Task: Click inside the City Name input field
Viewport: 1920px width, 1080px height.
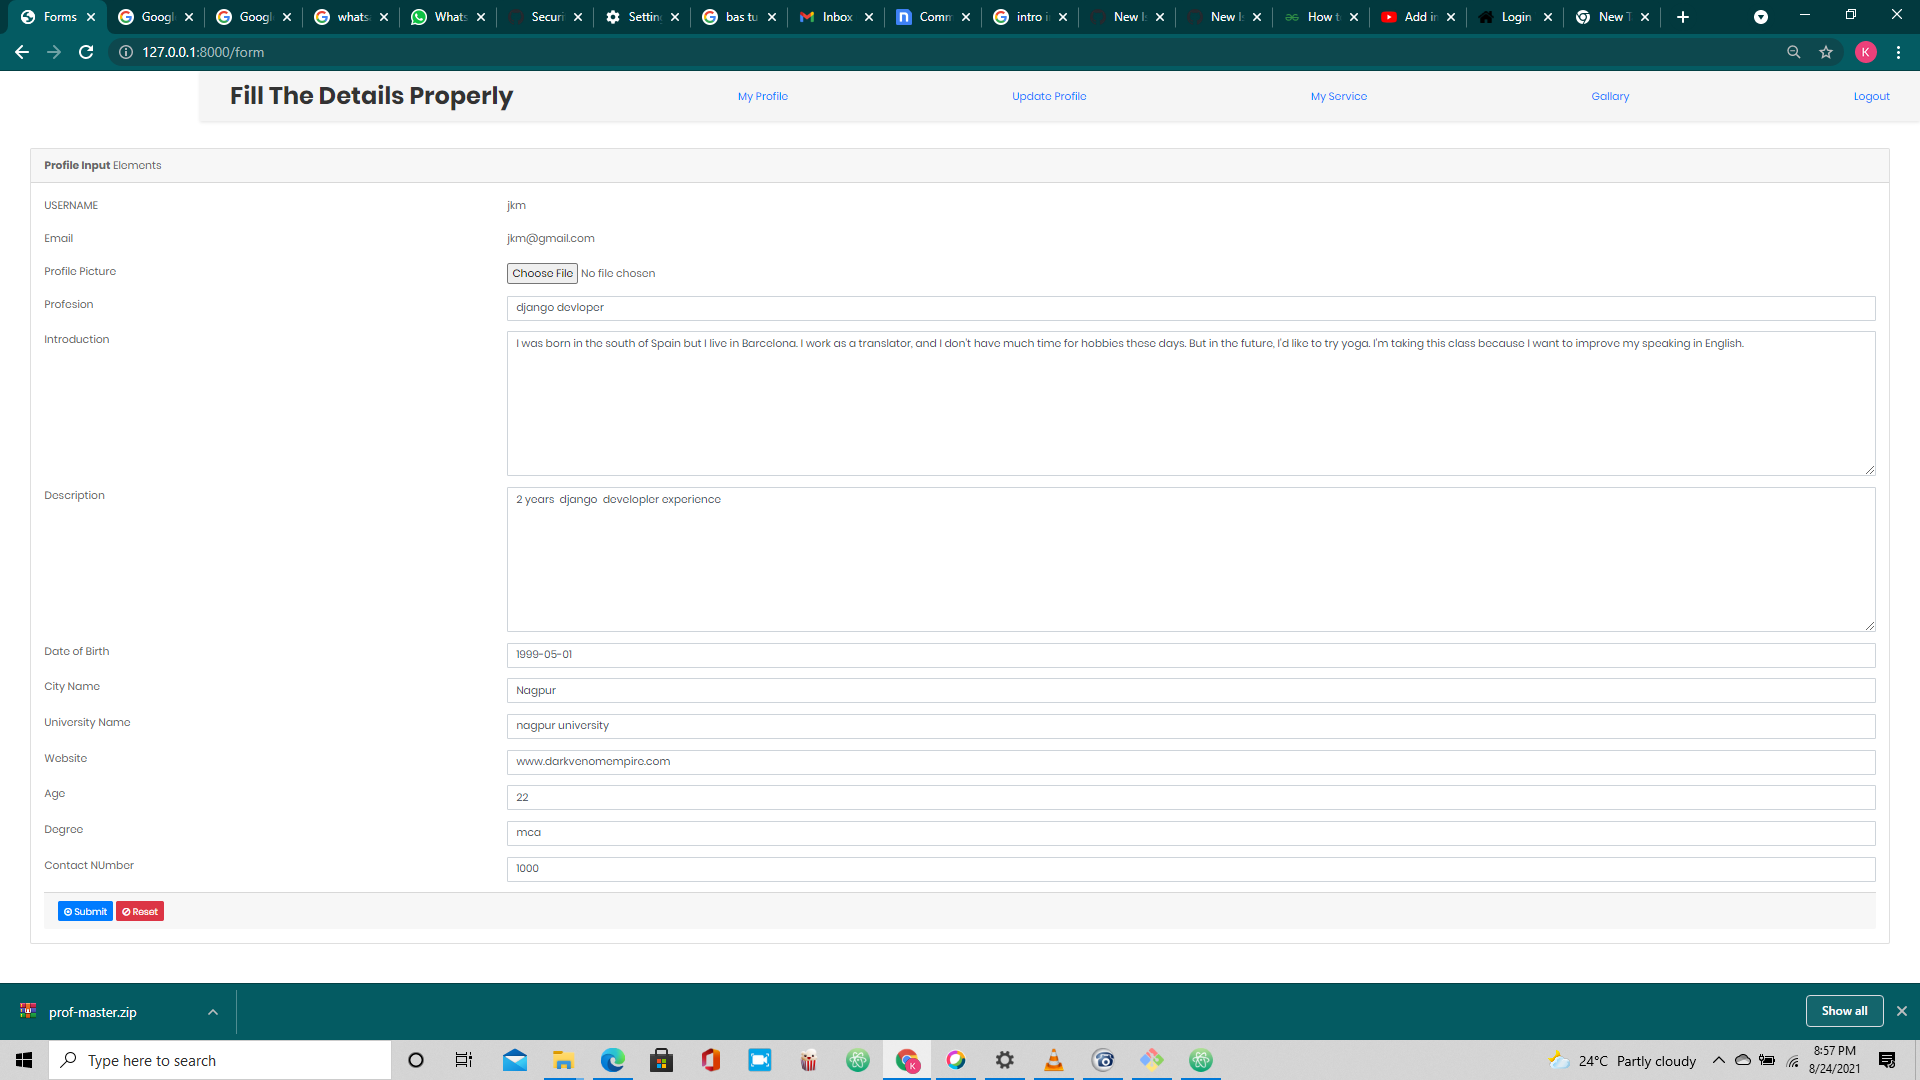Action: click(800, 690)
